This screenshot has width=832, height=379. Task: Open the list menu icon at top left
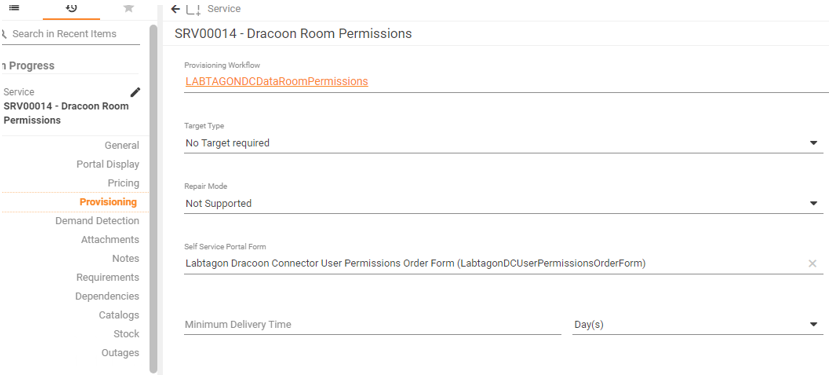click(x=14, y=7)
